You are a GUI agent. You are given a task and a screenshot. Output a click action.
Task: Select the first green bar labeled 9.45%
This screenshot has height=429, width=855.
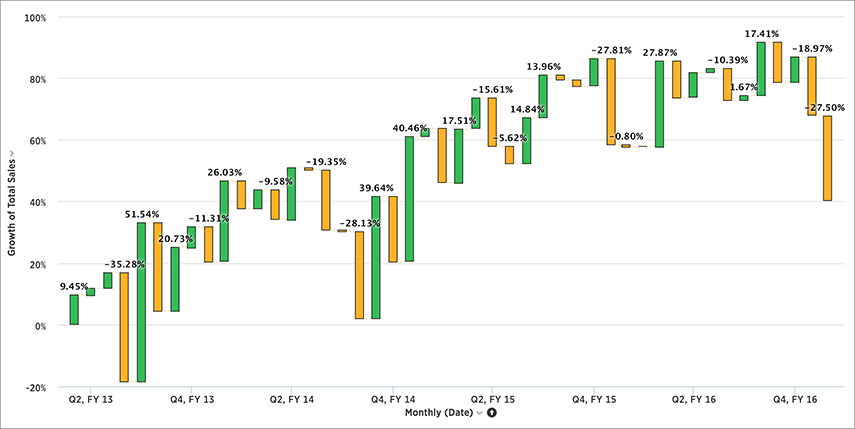point(74,310)
